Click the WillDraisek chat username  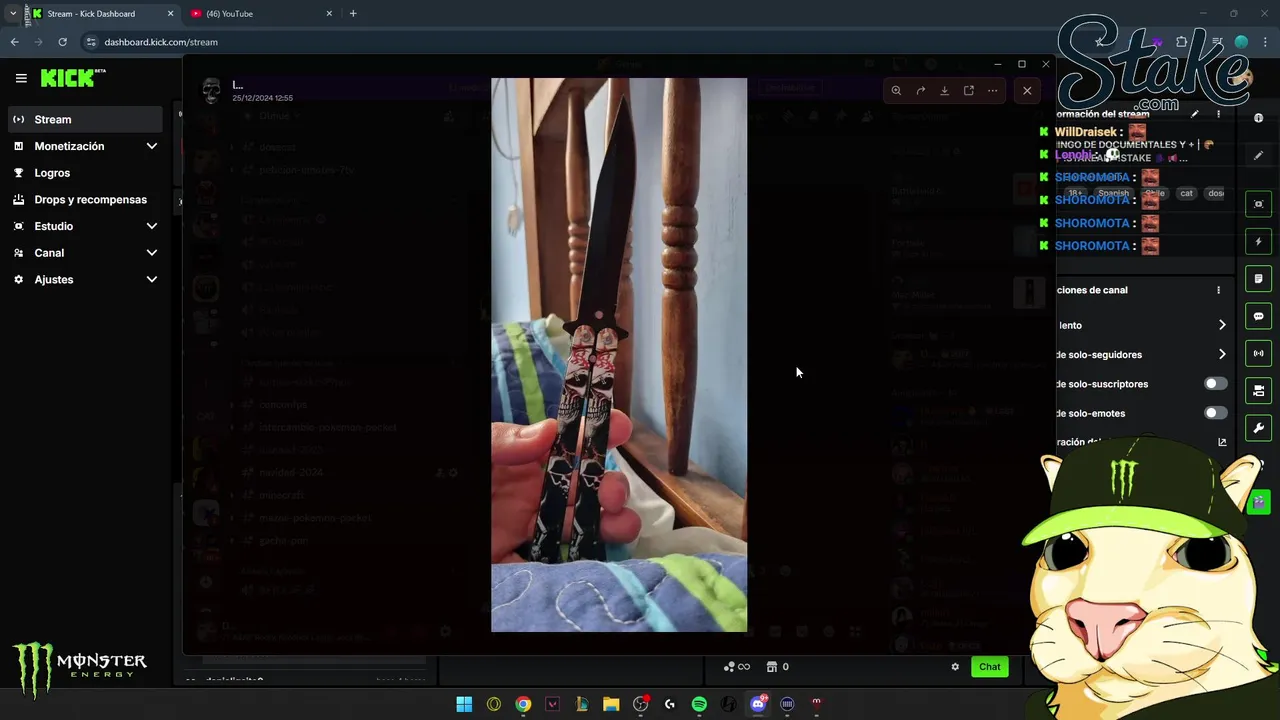1084,132
